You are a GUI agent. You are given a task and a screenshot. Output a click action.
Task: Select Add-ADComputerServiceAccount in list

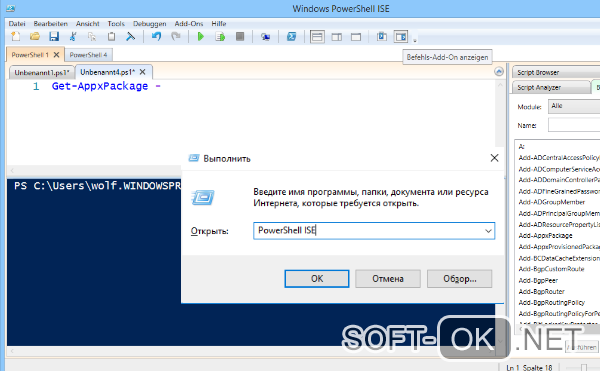click(x=559, y=169)
